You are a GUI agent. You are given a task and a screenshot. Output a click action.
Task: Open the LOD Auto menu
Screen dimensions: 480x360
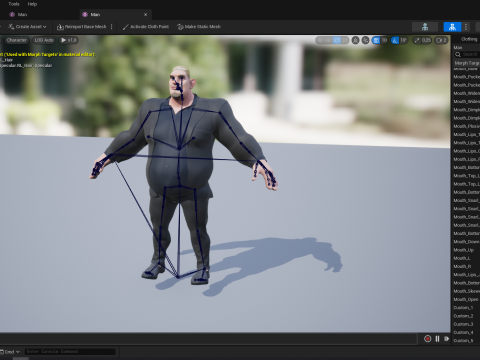tap(44, 40)
